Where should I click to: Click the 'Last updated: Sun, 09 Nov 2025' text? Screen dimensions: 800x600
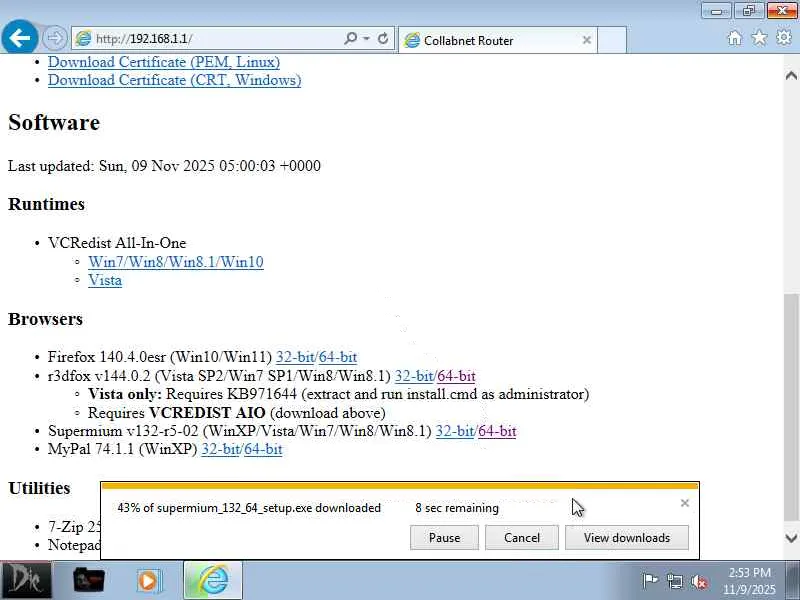pos(164,166)
